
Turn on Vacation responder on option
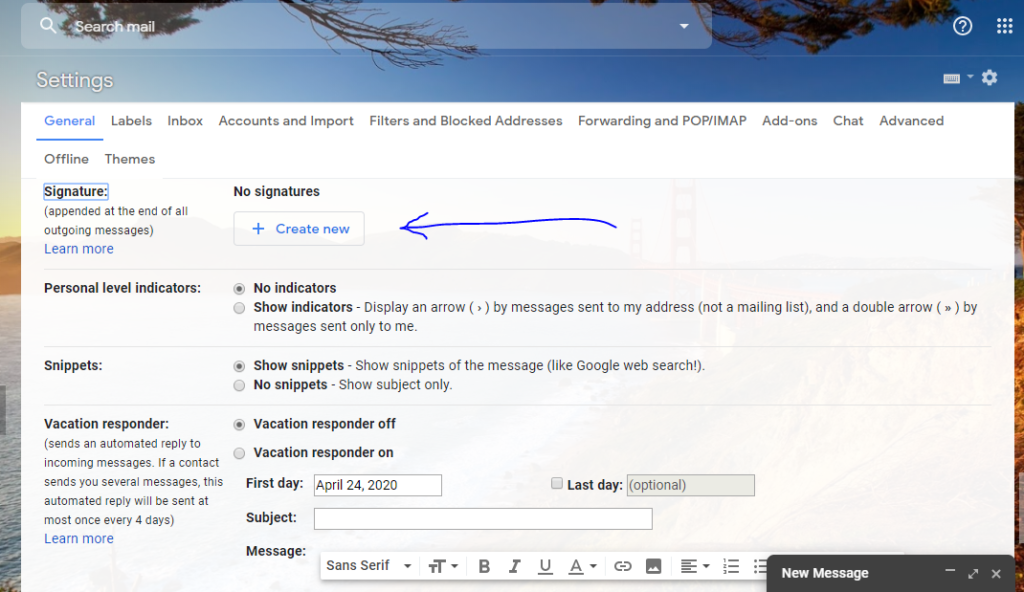239,453
